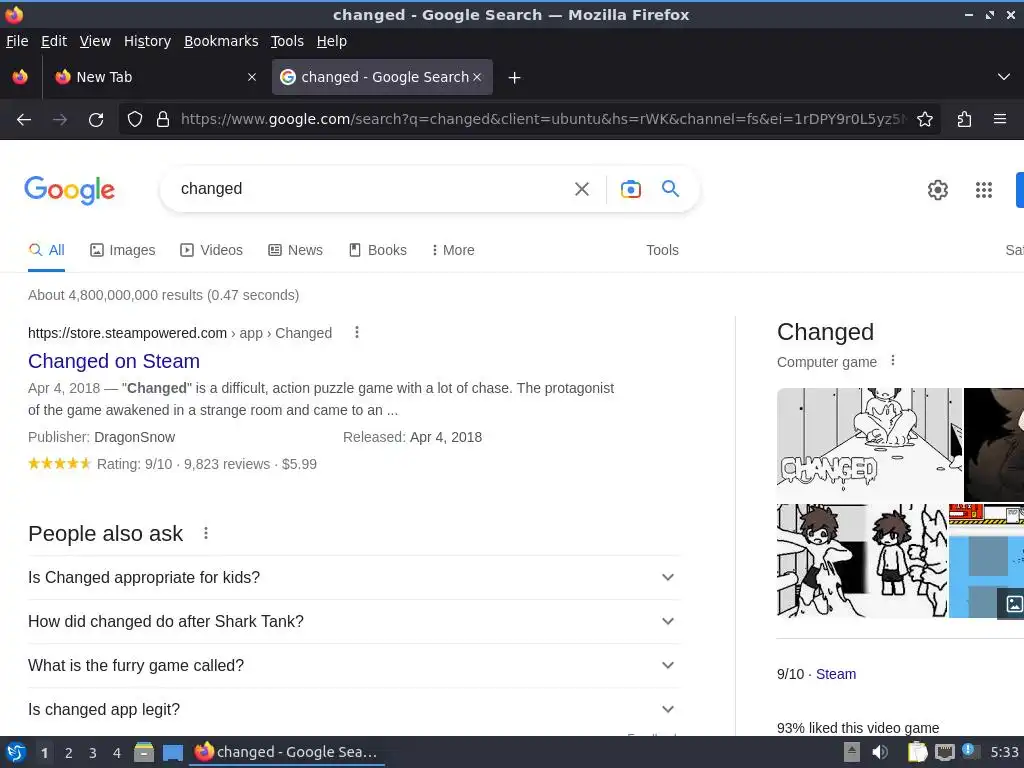Close the changed - Google Search tab

tap(477, 77)
